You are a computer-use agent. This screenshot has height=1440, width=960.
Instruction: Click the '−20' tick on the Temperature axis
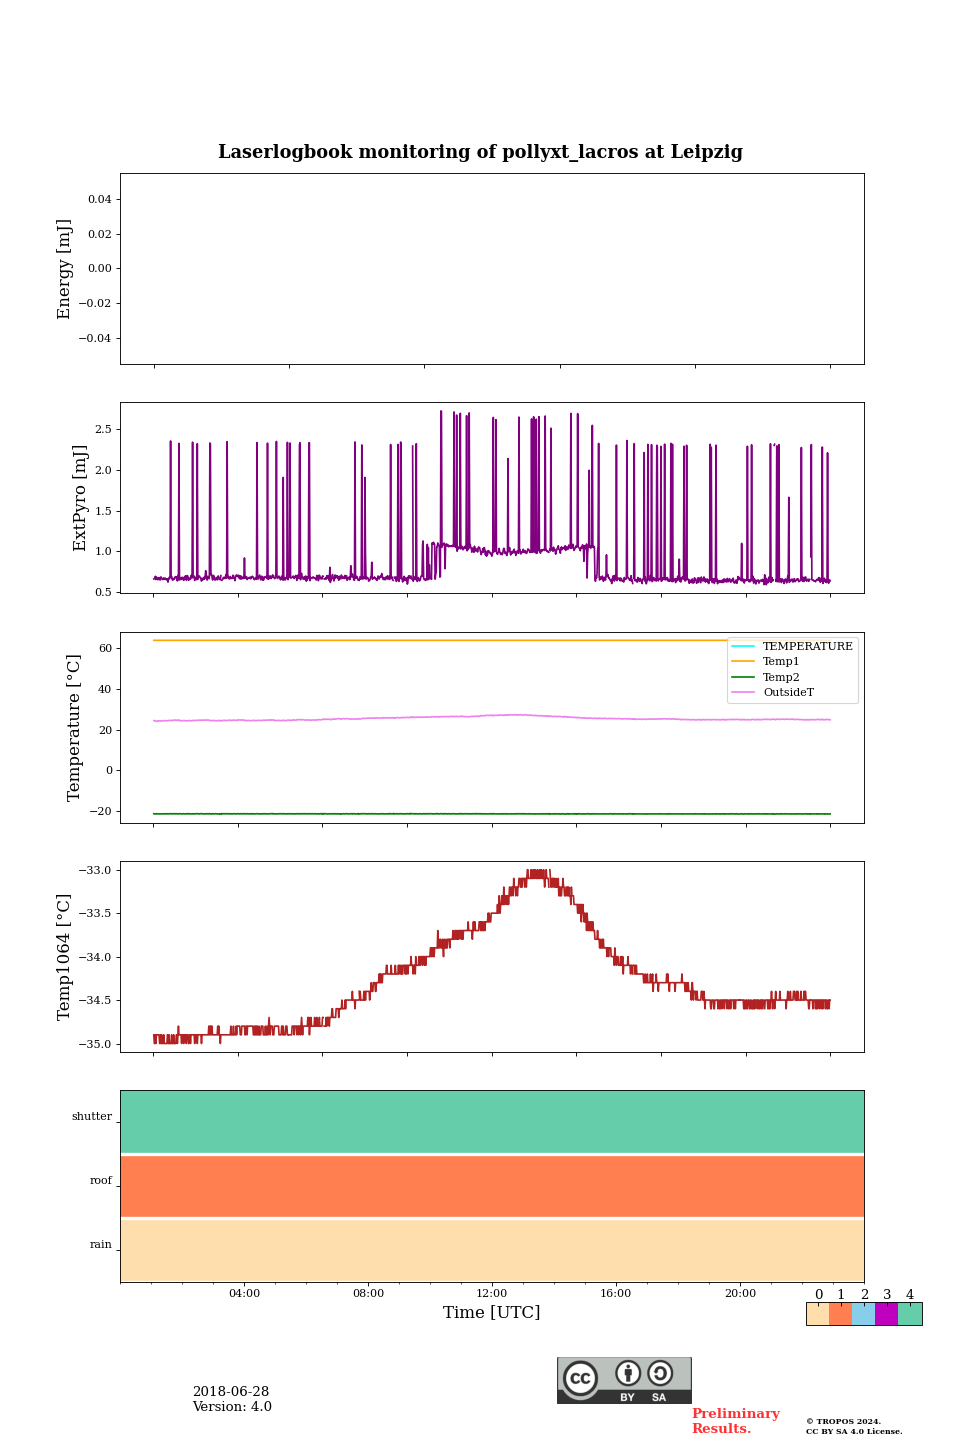click(102, 811)
